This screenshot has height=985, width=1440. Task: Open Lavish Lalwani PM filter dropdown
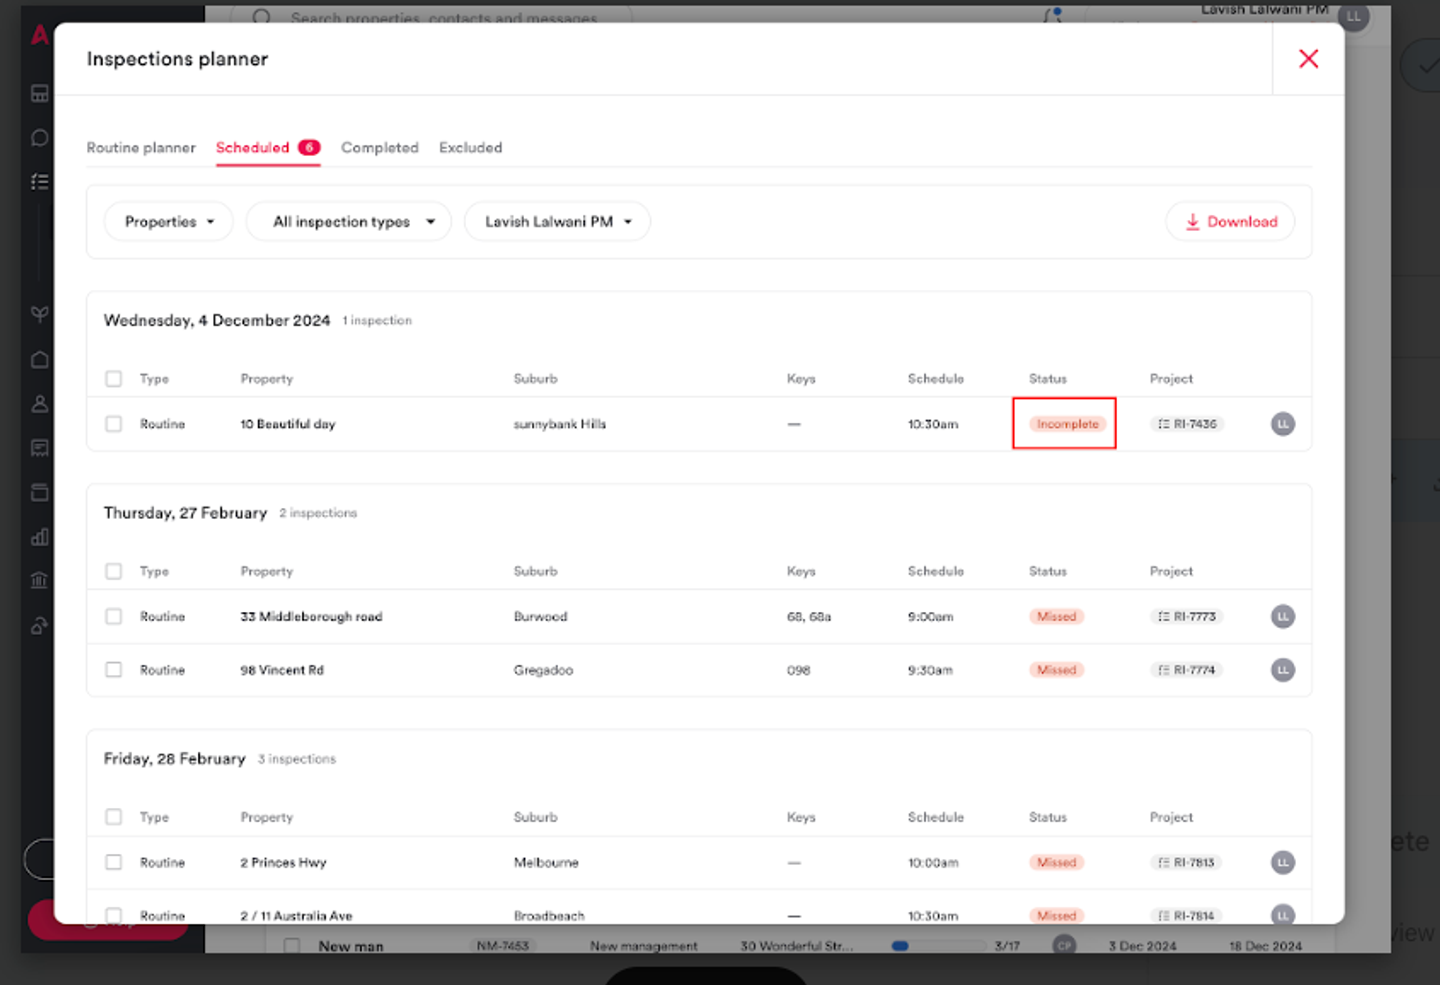pyautogui.click(x=557, y=222)
